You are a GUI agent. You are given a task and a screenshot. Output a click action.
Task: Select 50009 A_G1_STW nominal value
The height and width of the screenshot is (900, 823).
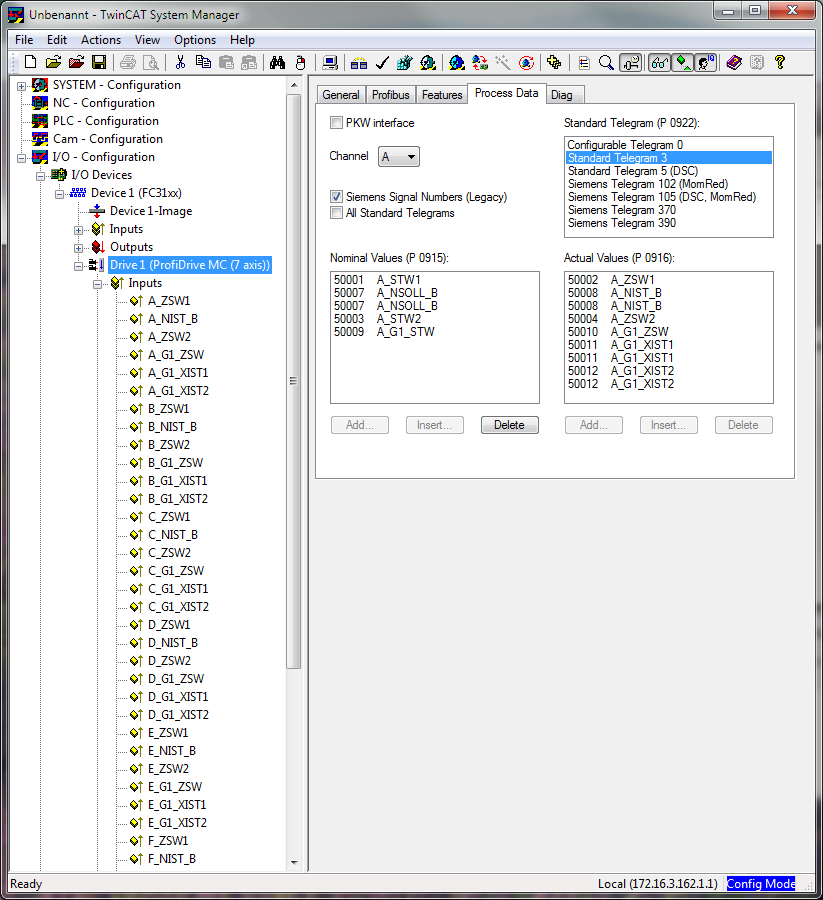tap(434, 332)
